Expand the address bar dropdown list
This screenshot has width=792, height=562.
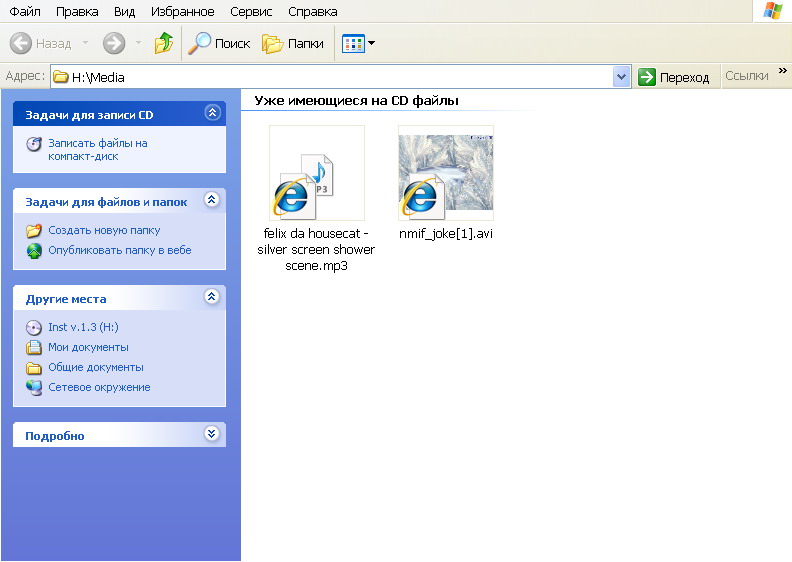pyautogui.click(x=621, y=77)
